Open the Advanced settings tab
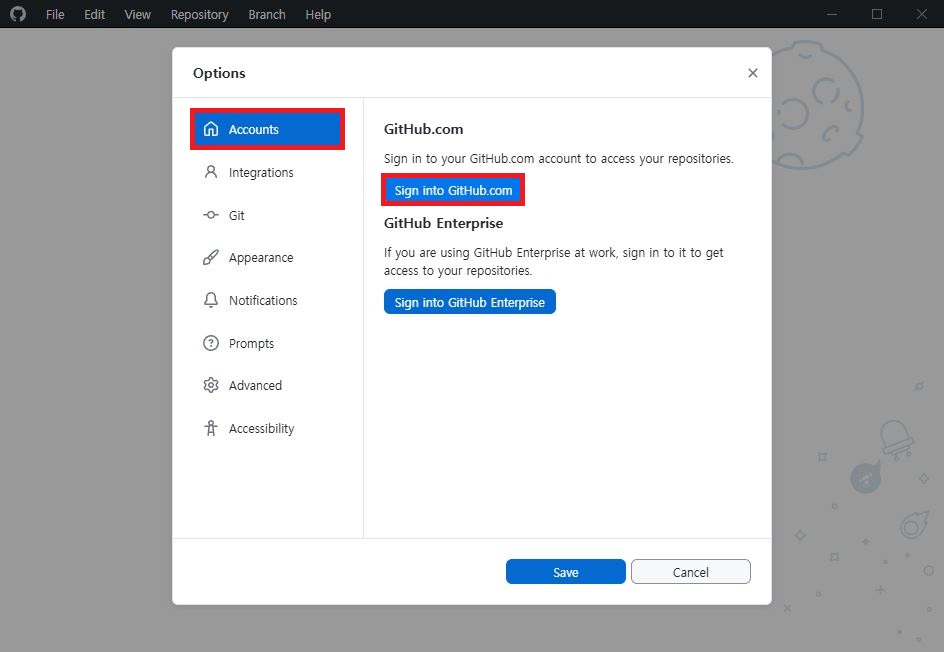944x652 pixels. 267,385
